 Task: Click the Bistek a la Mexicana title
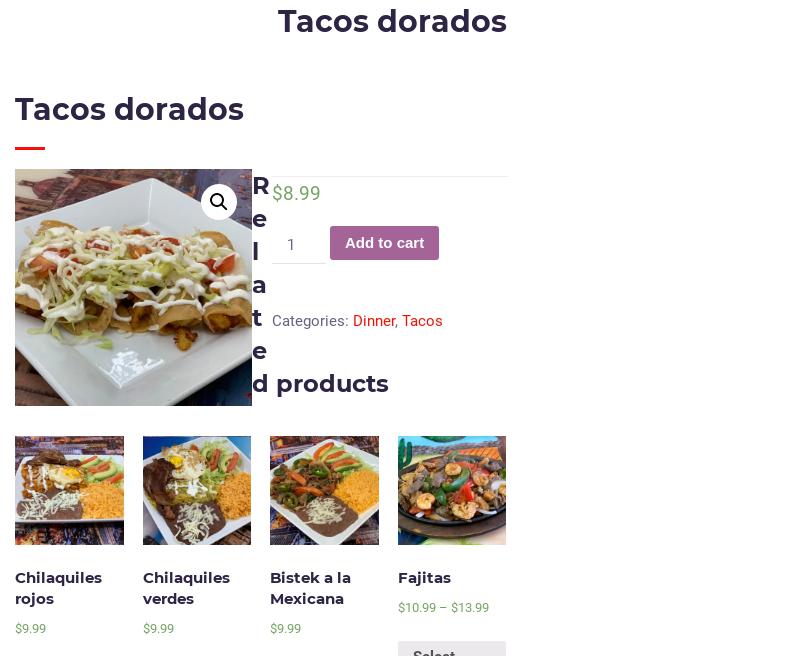[310, 588]
